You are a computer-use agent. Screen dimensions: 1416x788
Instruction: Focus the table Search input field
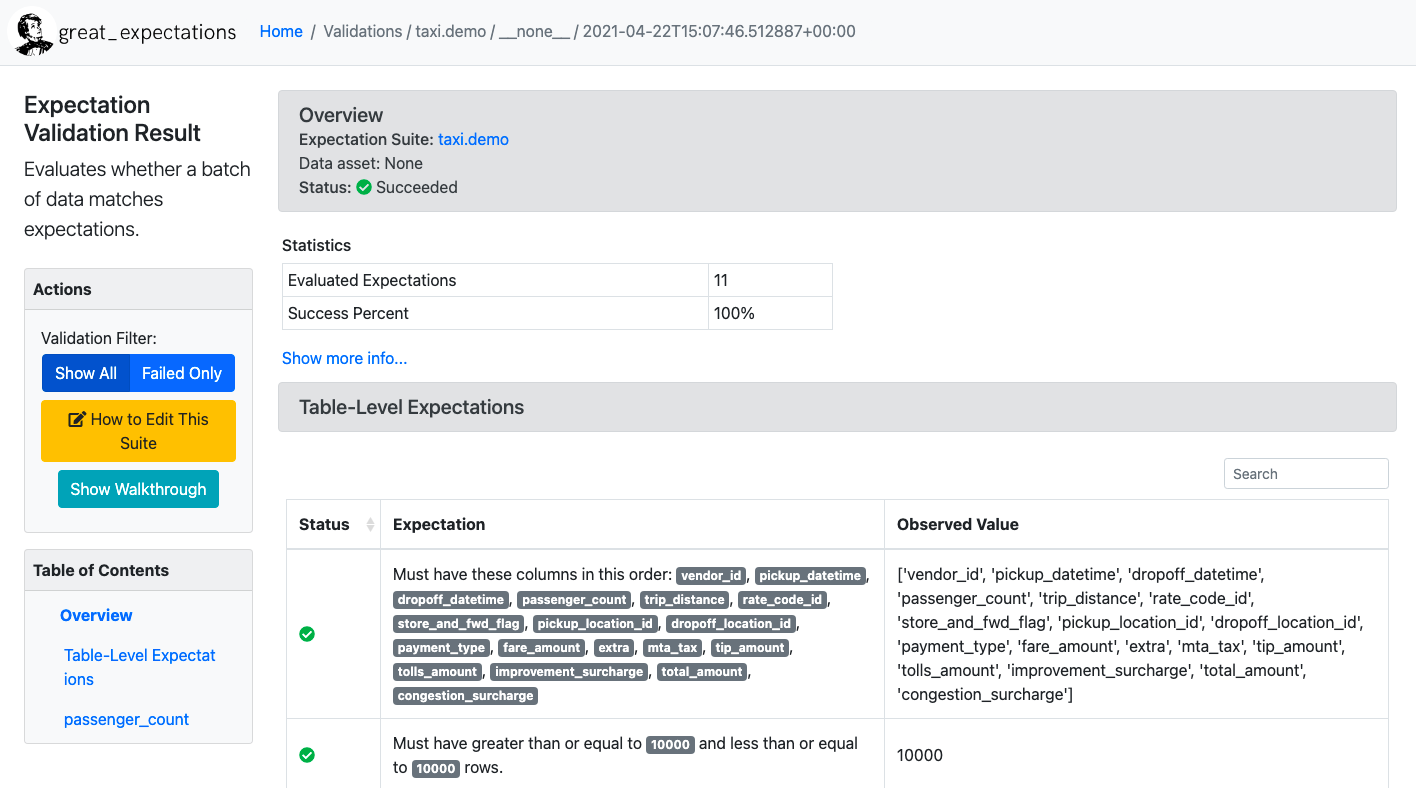[x=1305, y=474]
